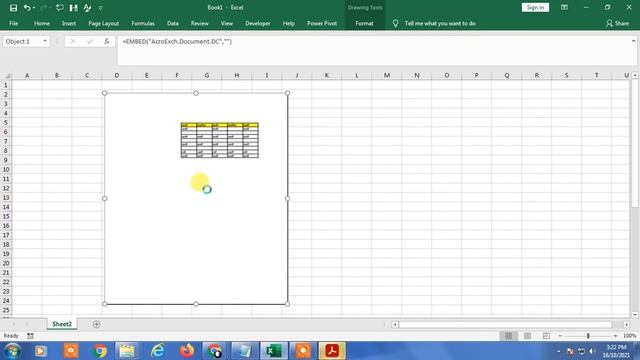The height and width of the screenshot is (360, 640).
Task: Click the Share button
Action: tap(618, 23)
